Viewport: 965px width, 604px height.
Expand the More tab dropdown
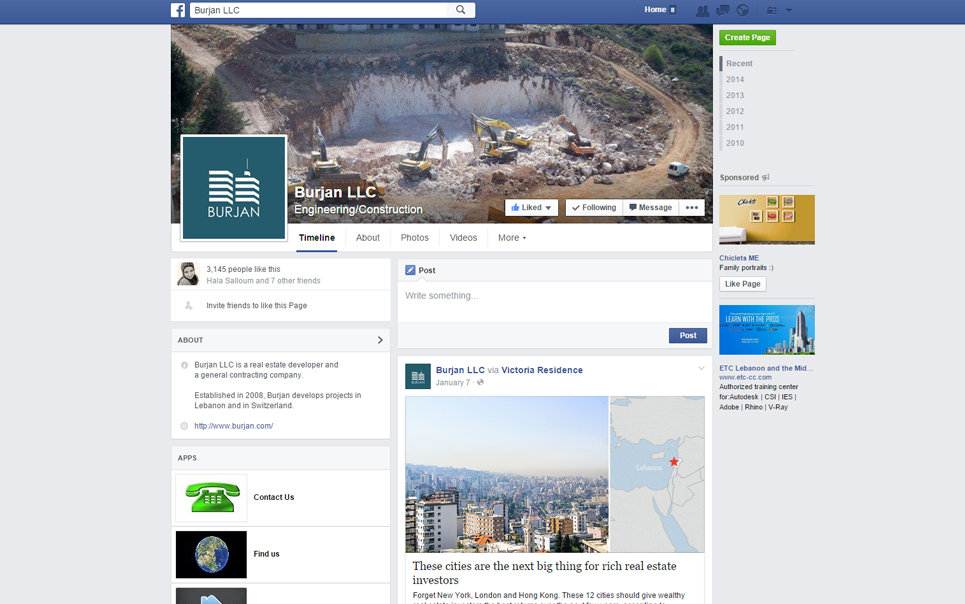pyautogui.click(x=511, y=238)
